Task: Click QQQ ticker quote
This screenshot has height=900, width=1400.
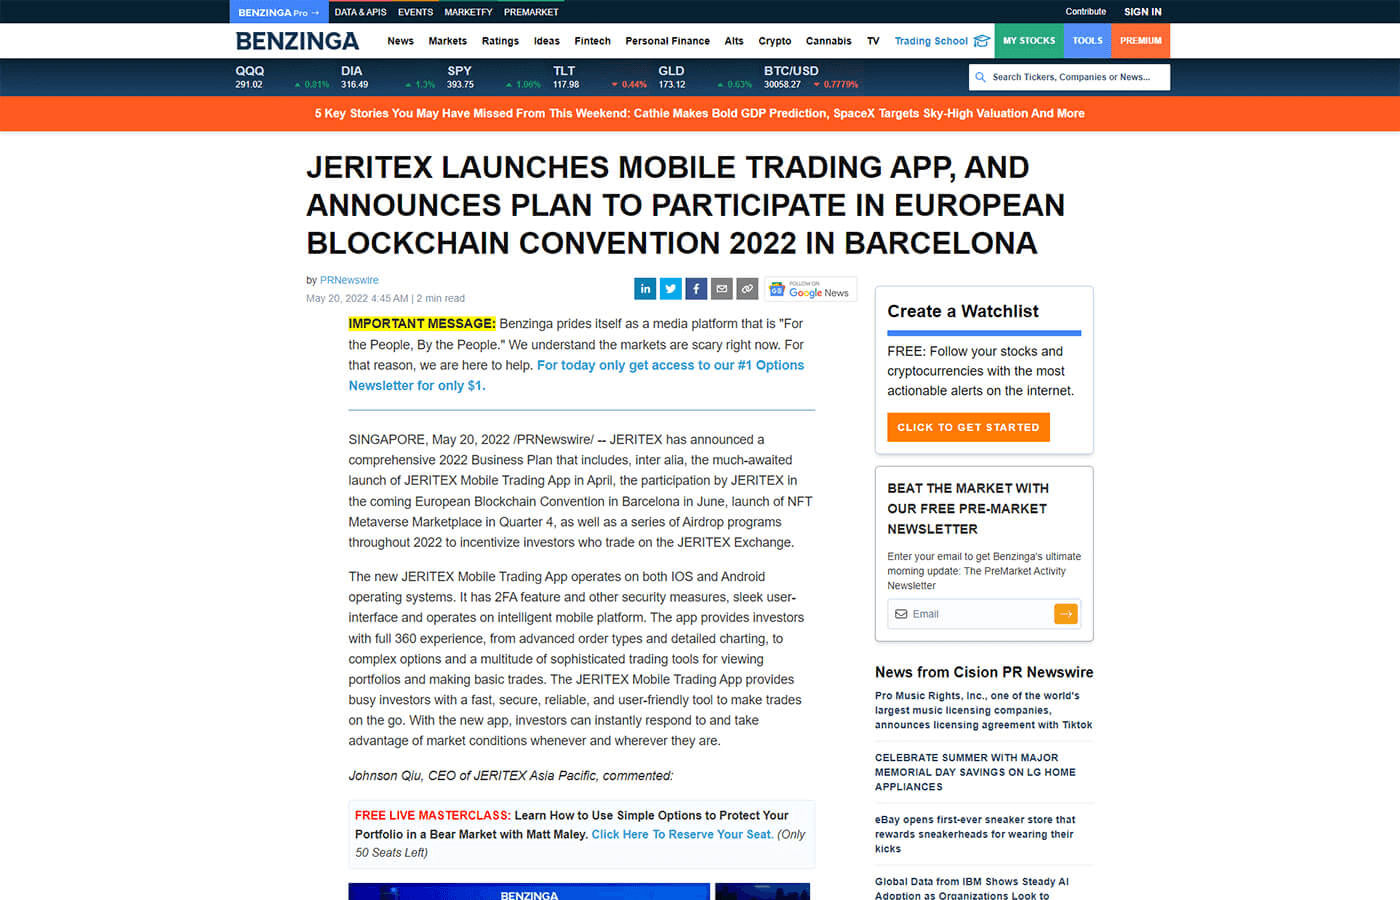Action: (282, 77)
